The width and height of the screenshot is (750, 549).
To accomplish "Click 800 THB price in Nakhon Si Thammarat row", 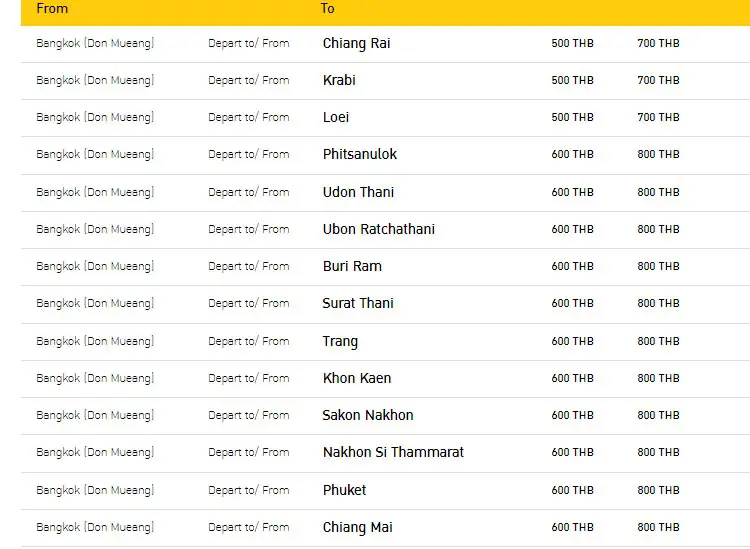I will tap(658, 452).
